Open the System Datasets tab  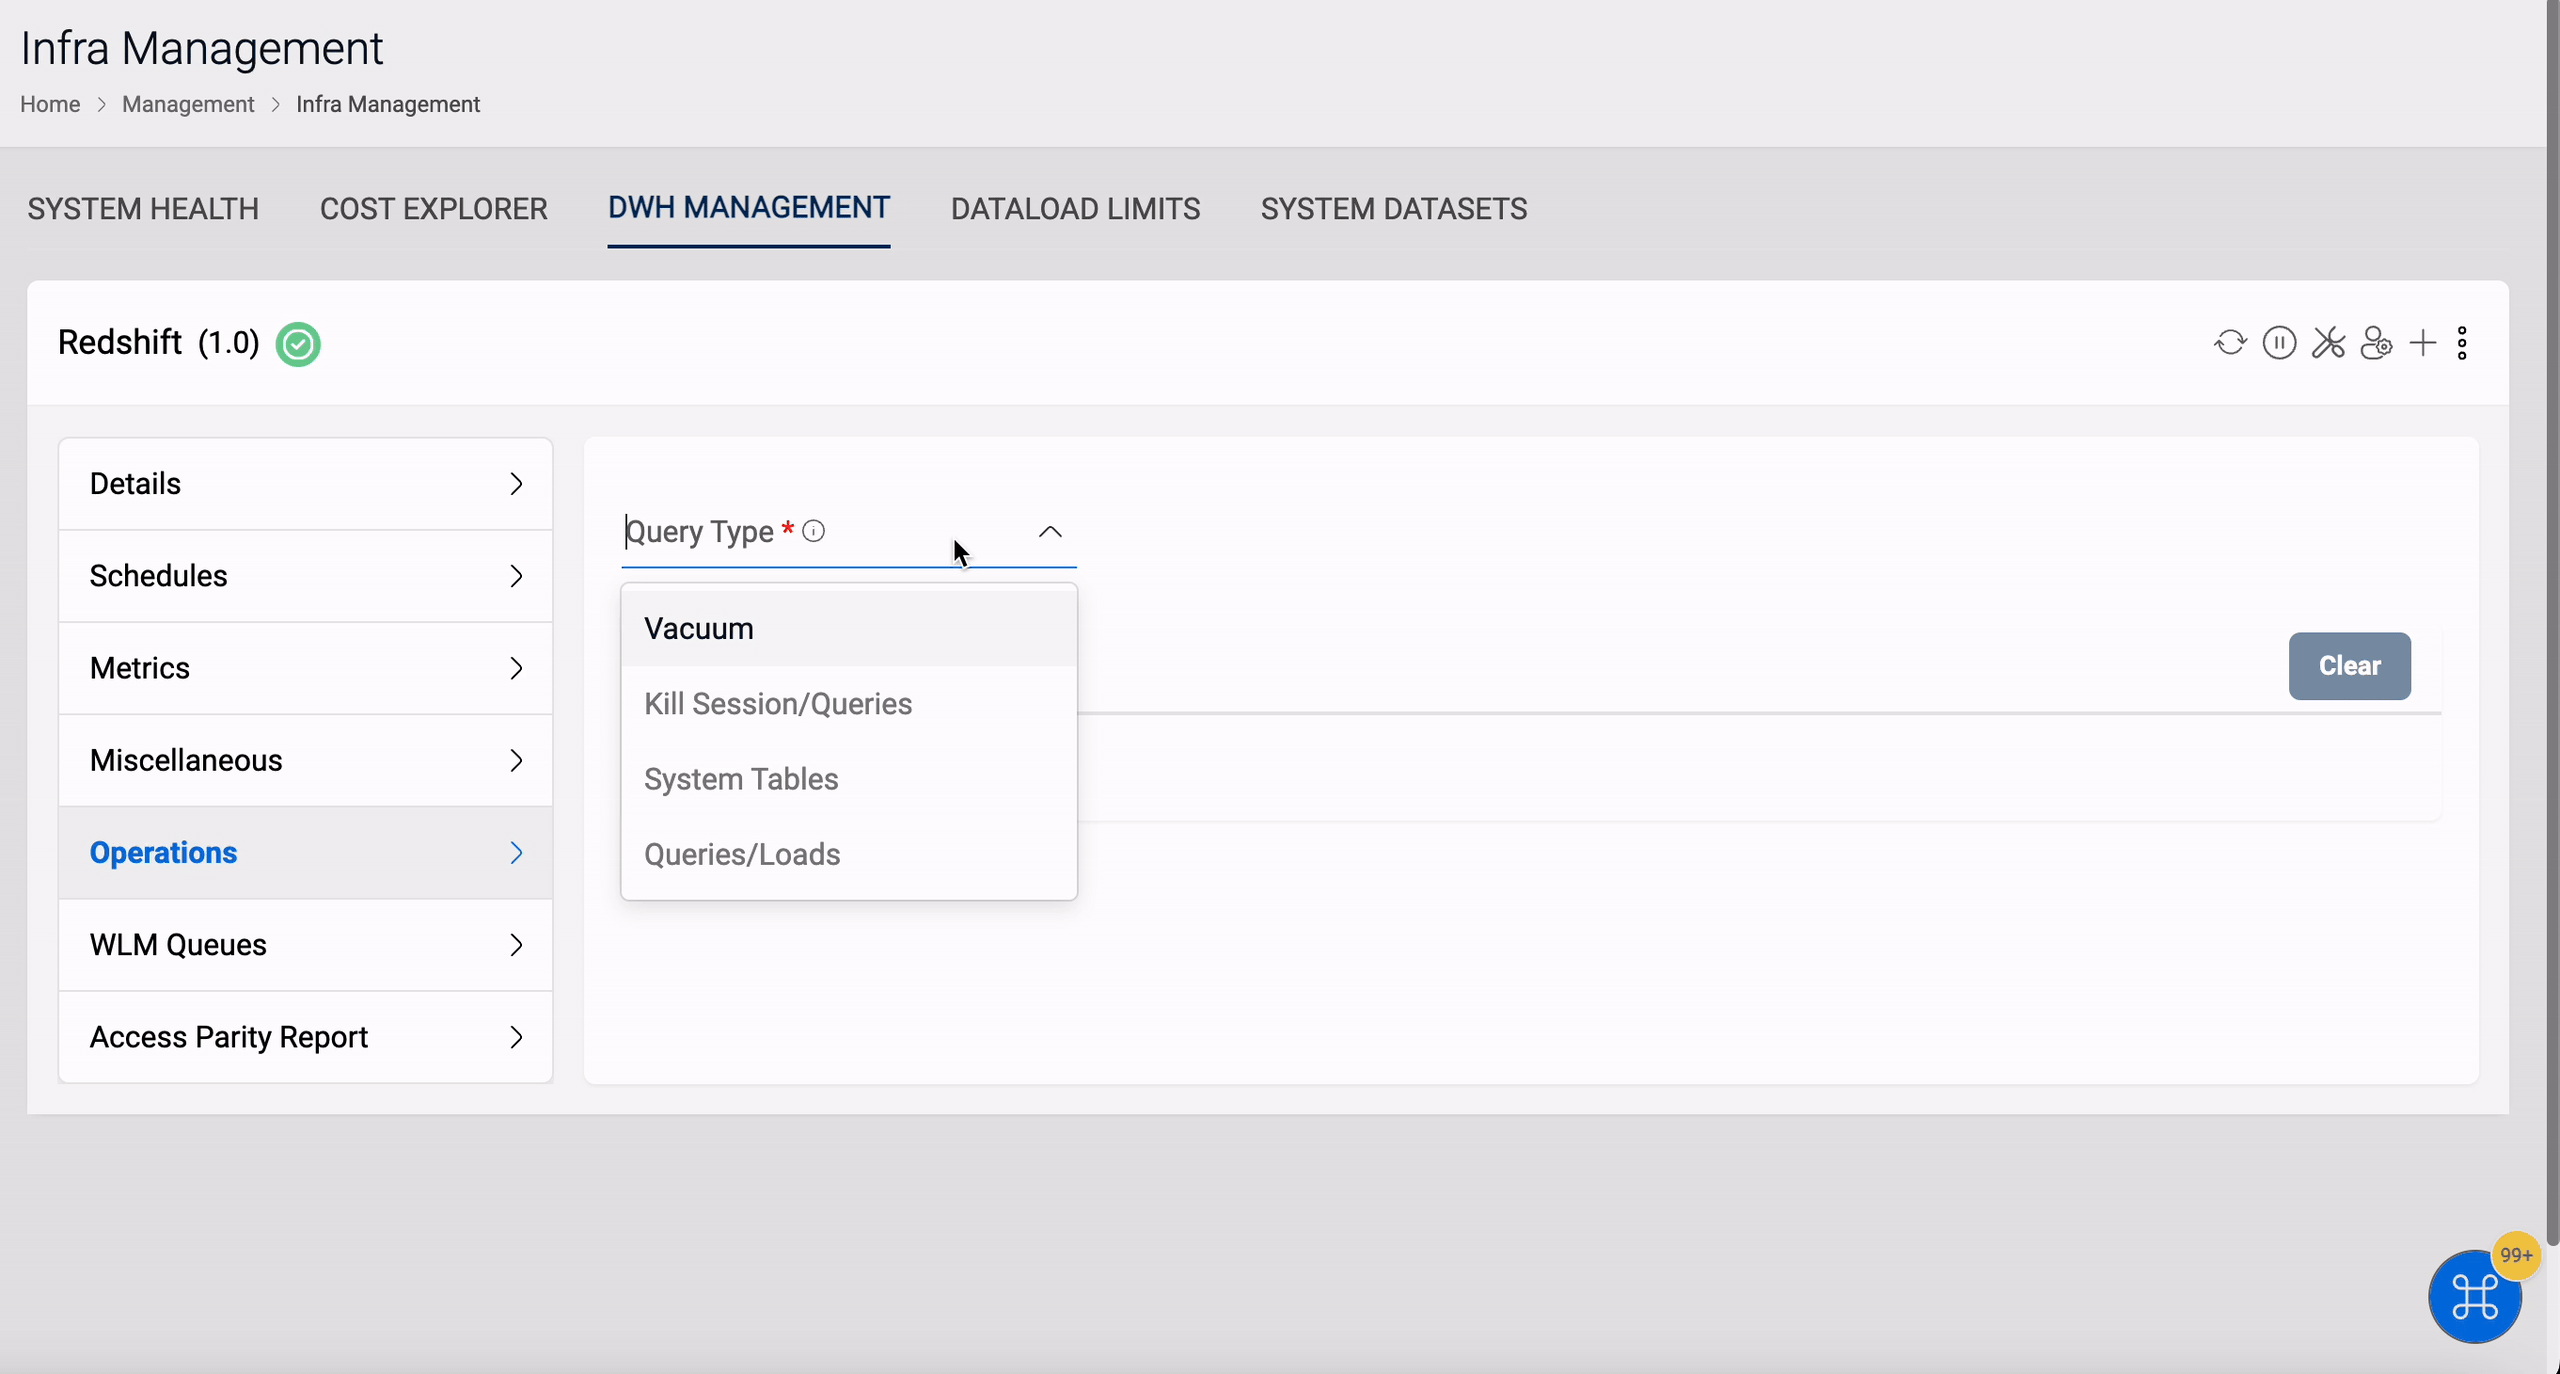[1394, 209]
